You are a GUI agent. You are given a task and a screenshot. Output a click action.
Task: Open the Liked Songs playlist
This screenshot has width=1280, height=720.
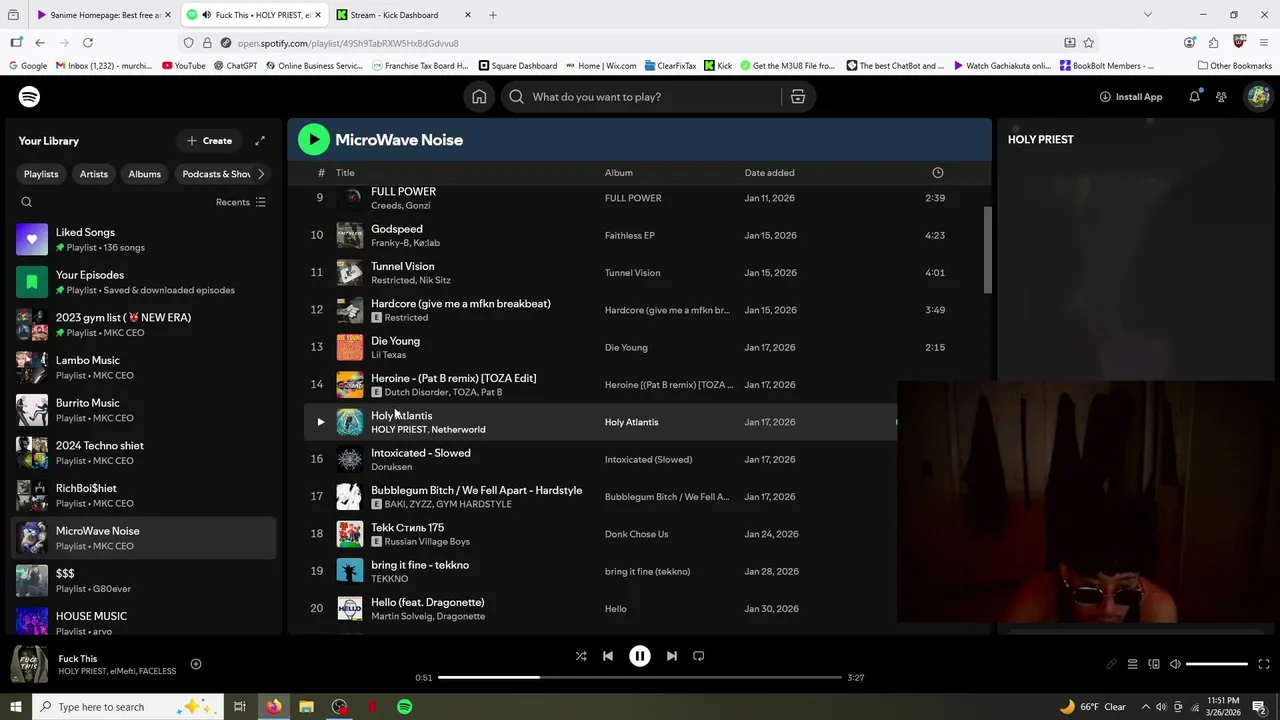[145, 240]
